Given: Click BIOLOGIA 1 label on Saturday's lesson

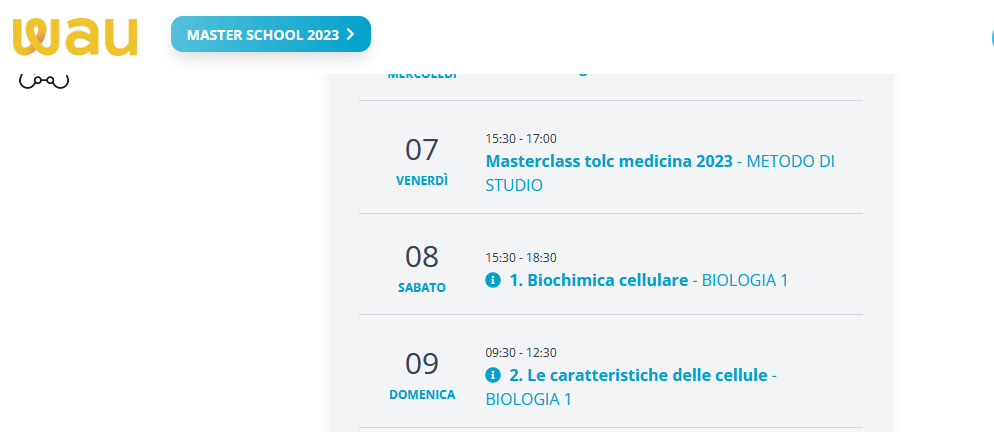Looking at the screenshot, I should coord(745,280).
